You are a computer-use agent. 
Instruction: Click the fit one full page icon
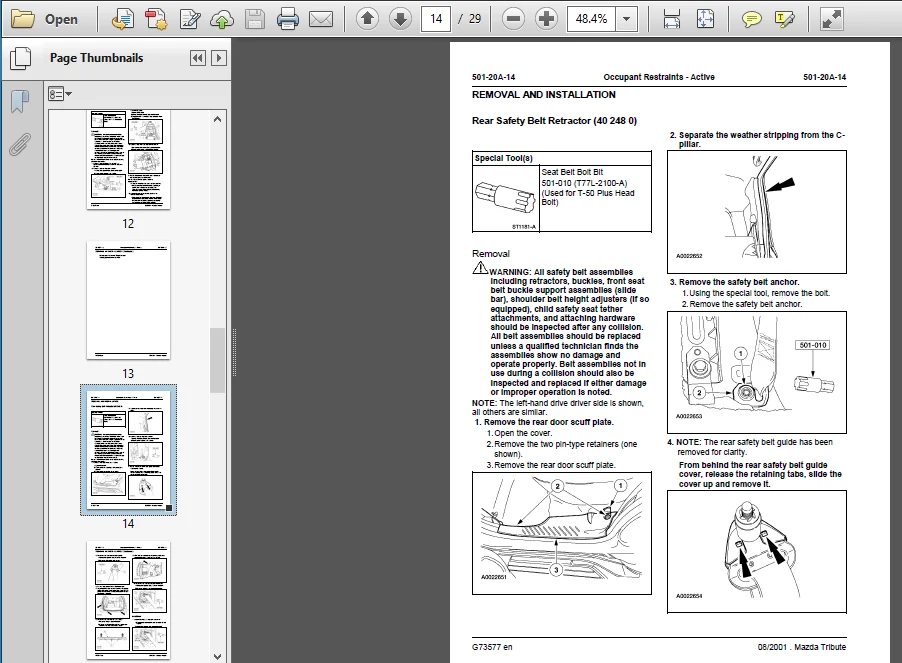pos(705,19)
